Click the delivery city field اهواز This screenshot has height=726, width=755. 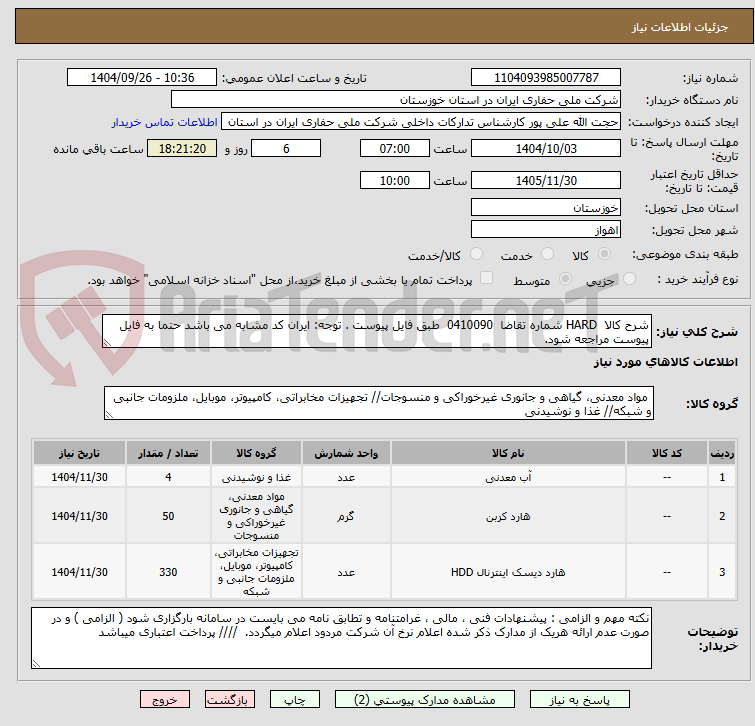pyautogui.click(x=546, y=230)
